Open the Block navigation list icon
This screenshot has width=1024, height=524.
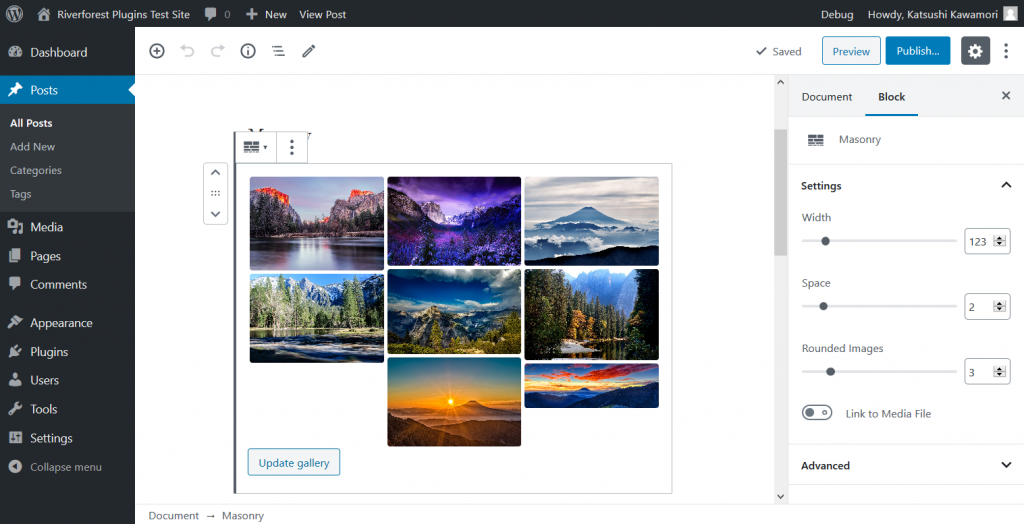[x=278, y=51]
